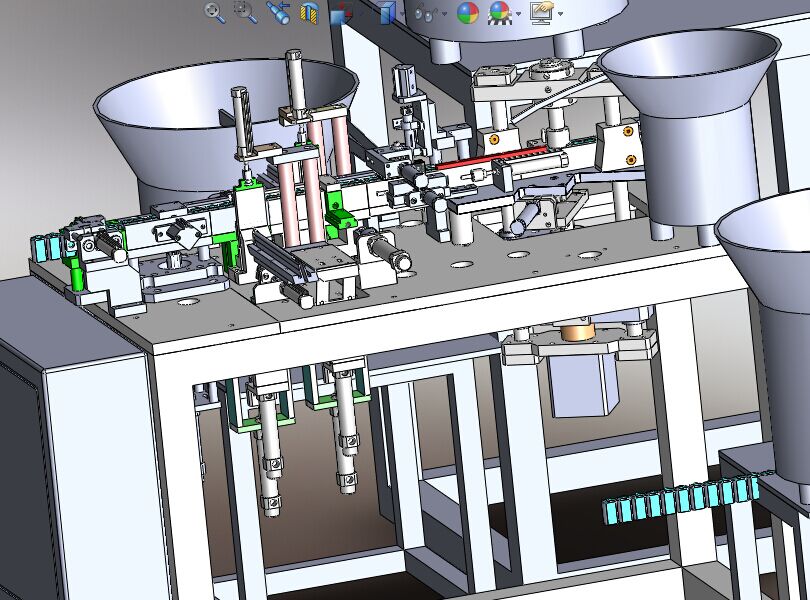Expand the Hide/Show Items dropdown arrow
Screen dimensions: 810x600
pyautogui.click(x=444, y=14)
